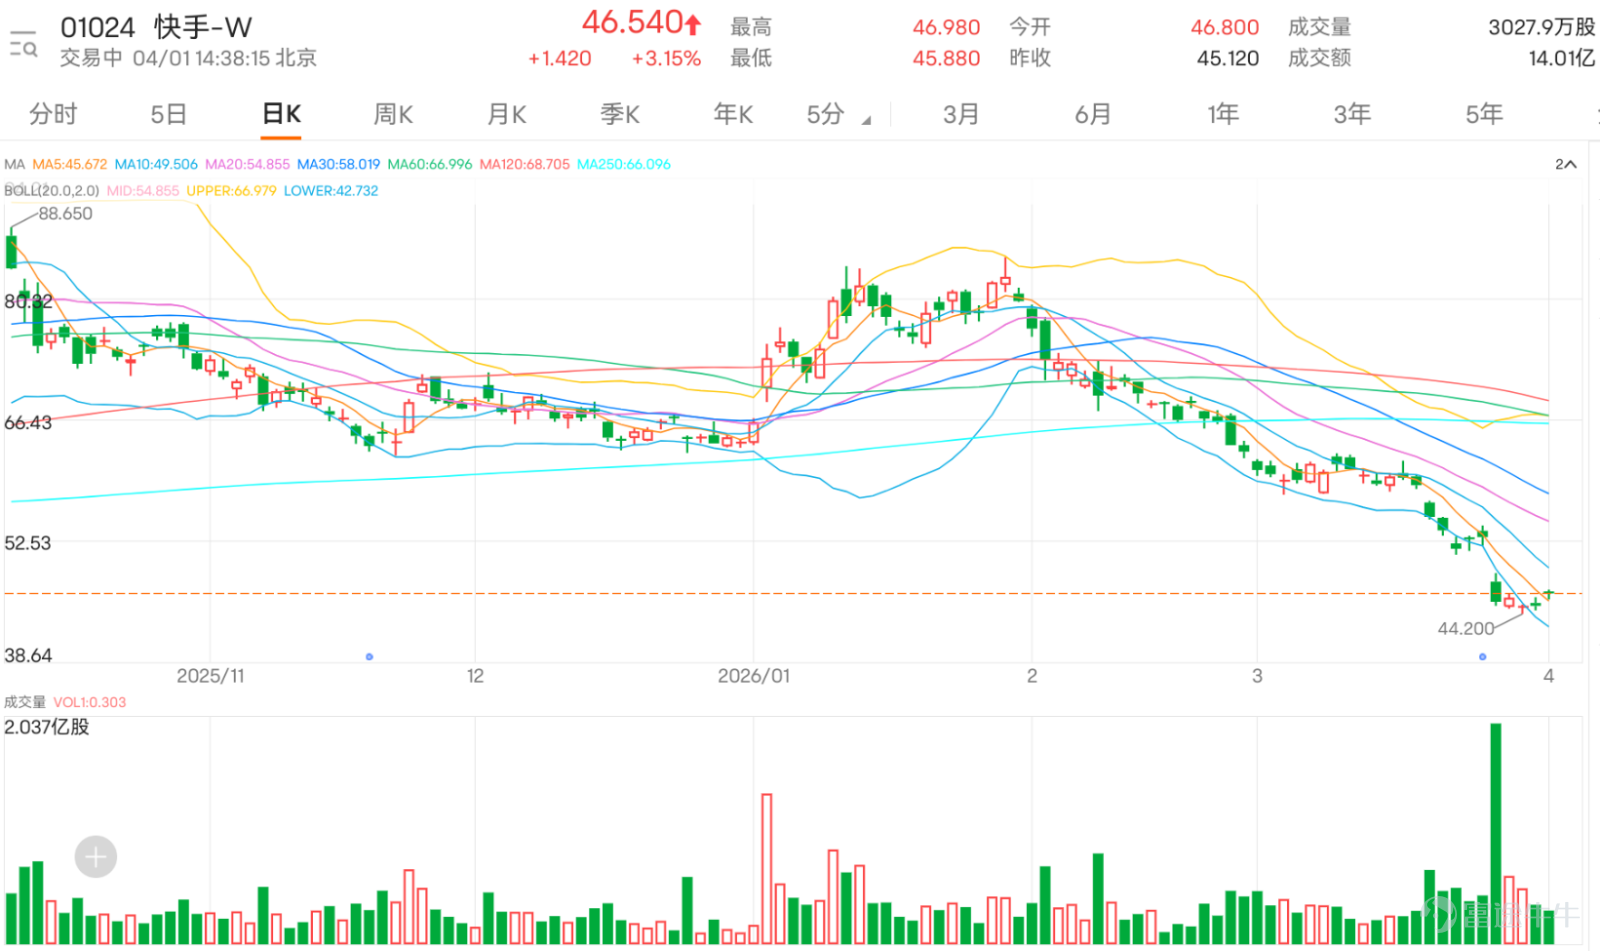The height and width of the screenshot is (951, 1600).
Task: Select the 日K tab
Action: pos(281,114)
